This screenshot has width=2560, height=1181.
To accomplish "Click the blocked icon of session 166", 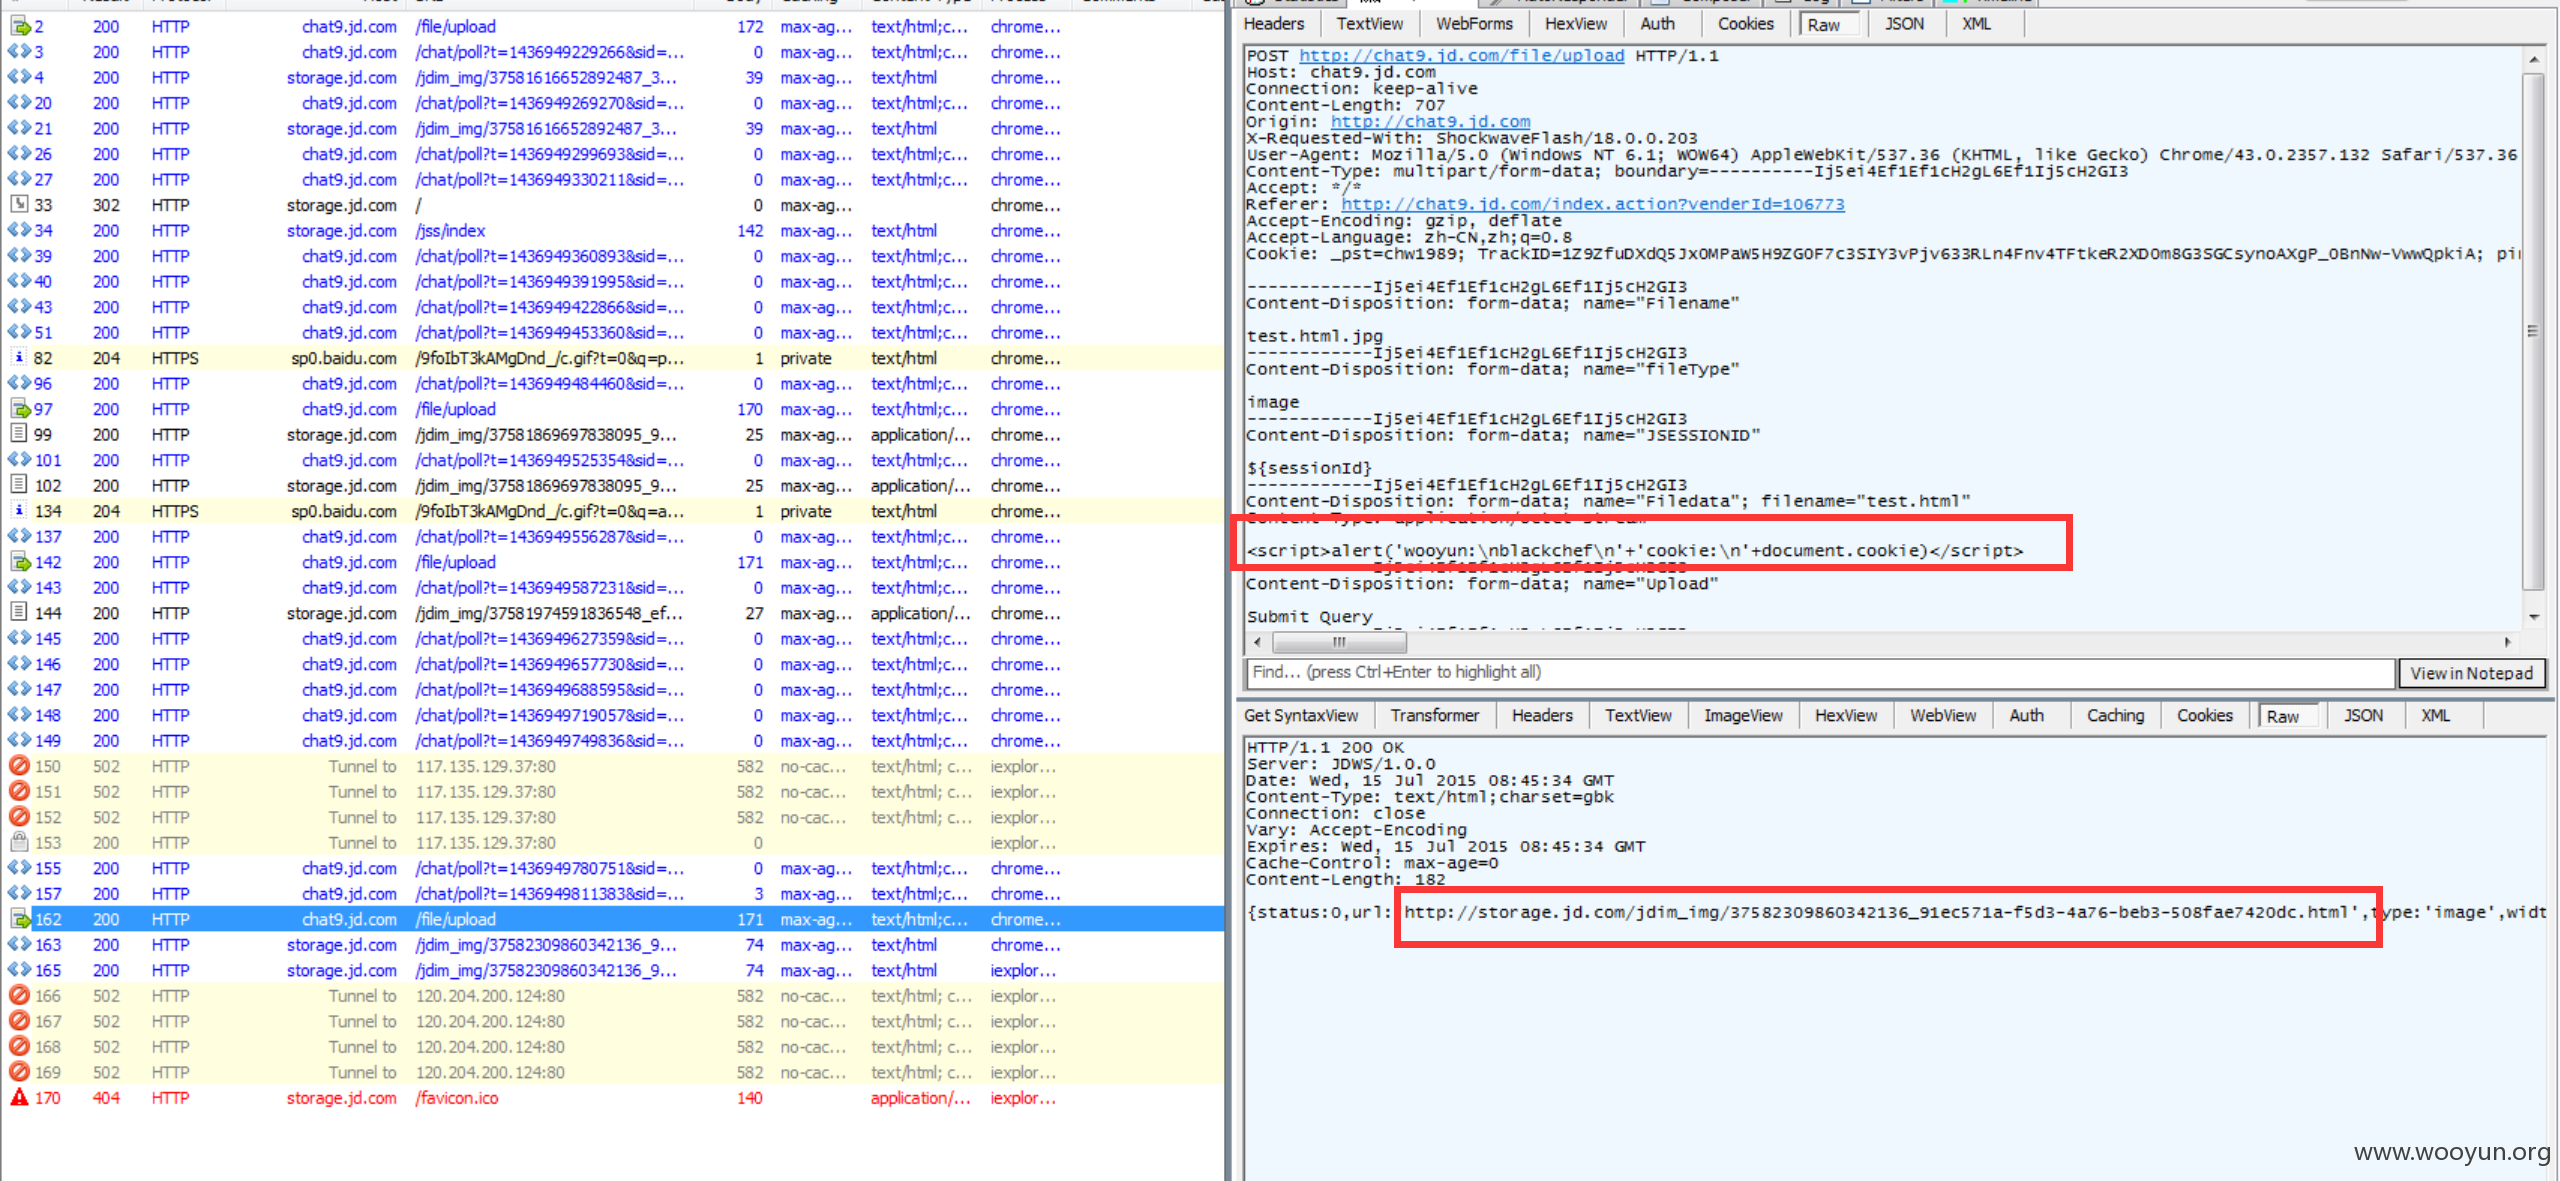I will [x=19, y=996].
